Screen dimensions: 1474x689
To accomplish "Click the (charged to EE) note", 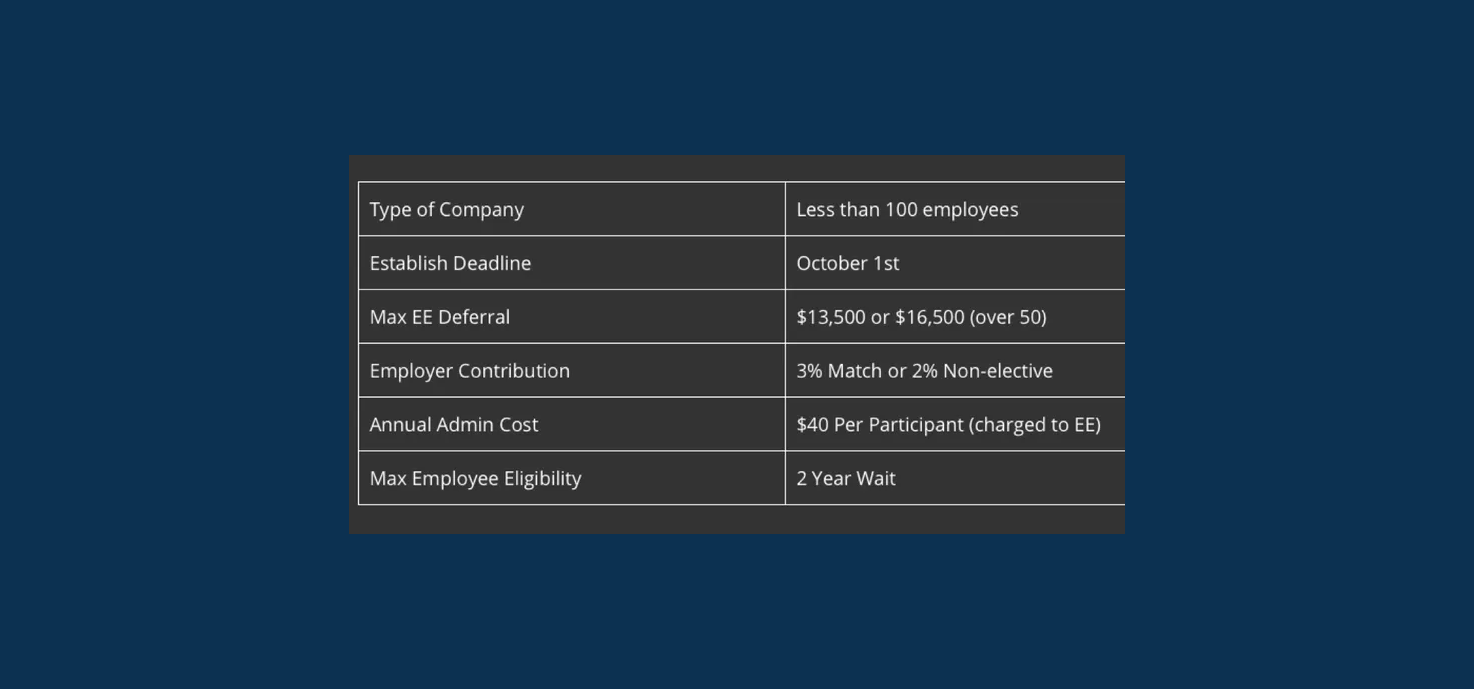I will click(1035, 425).
